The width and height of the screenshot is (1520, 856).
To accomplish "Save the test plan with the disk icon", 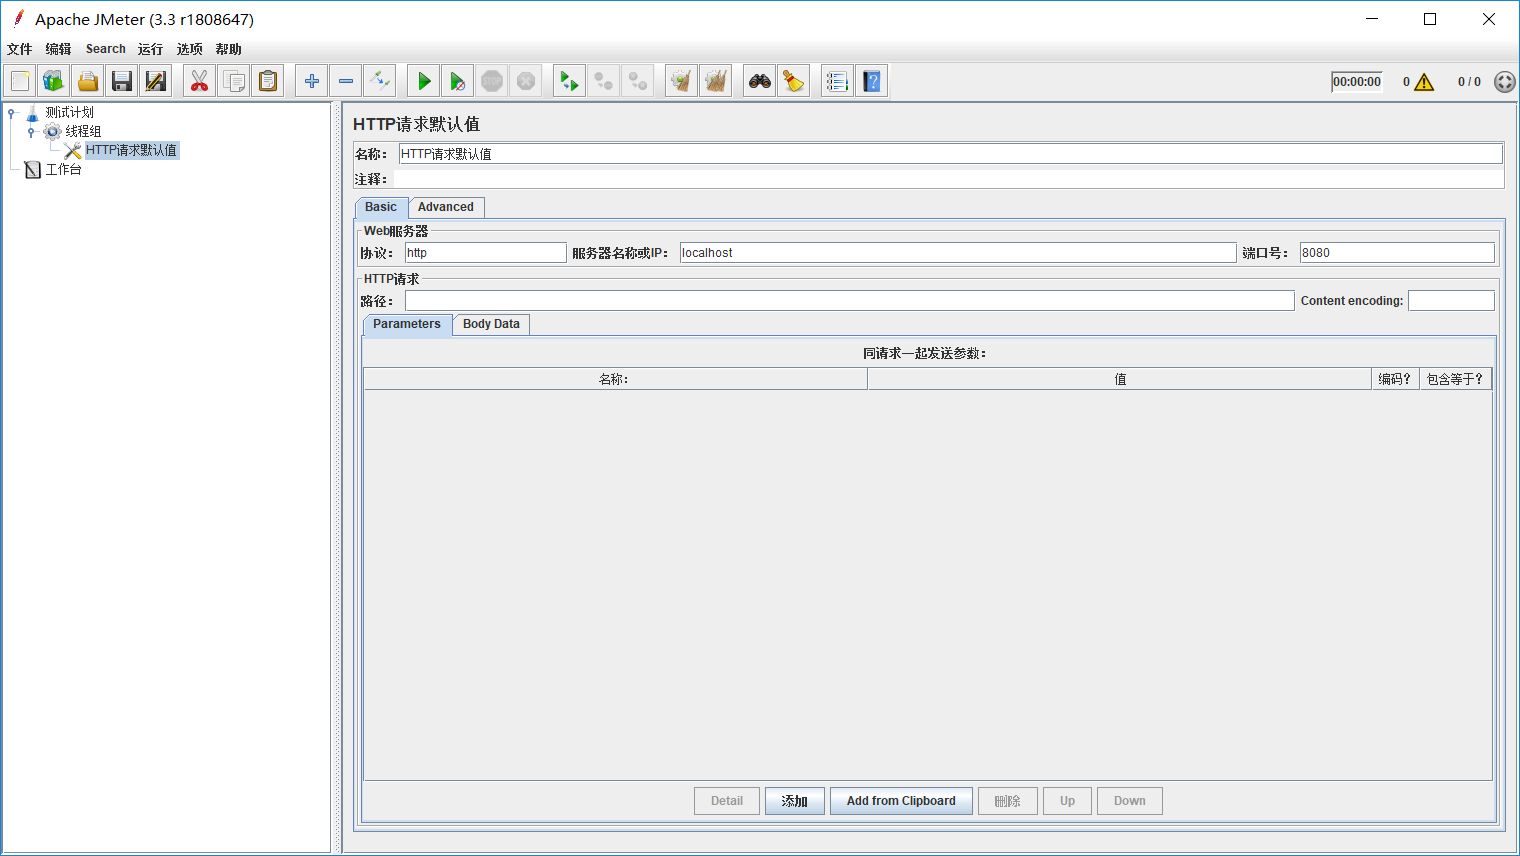I will point(121,80).
